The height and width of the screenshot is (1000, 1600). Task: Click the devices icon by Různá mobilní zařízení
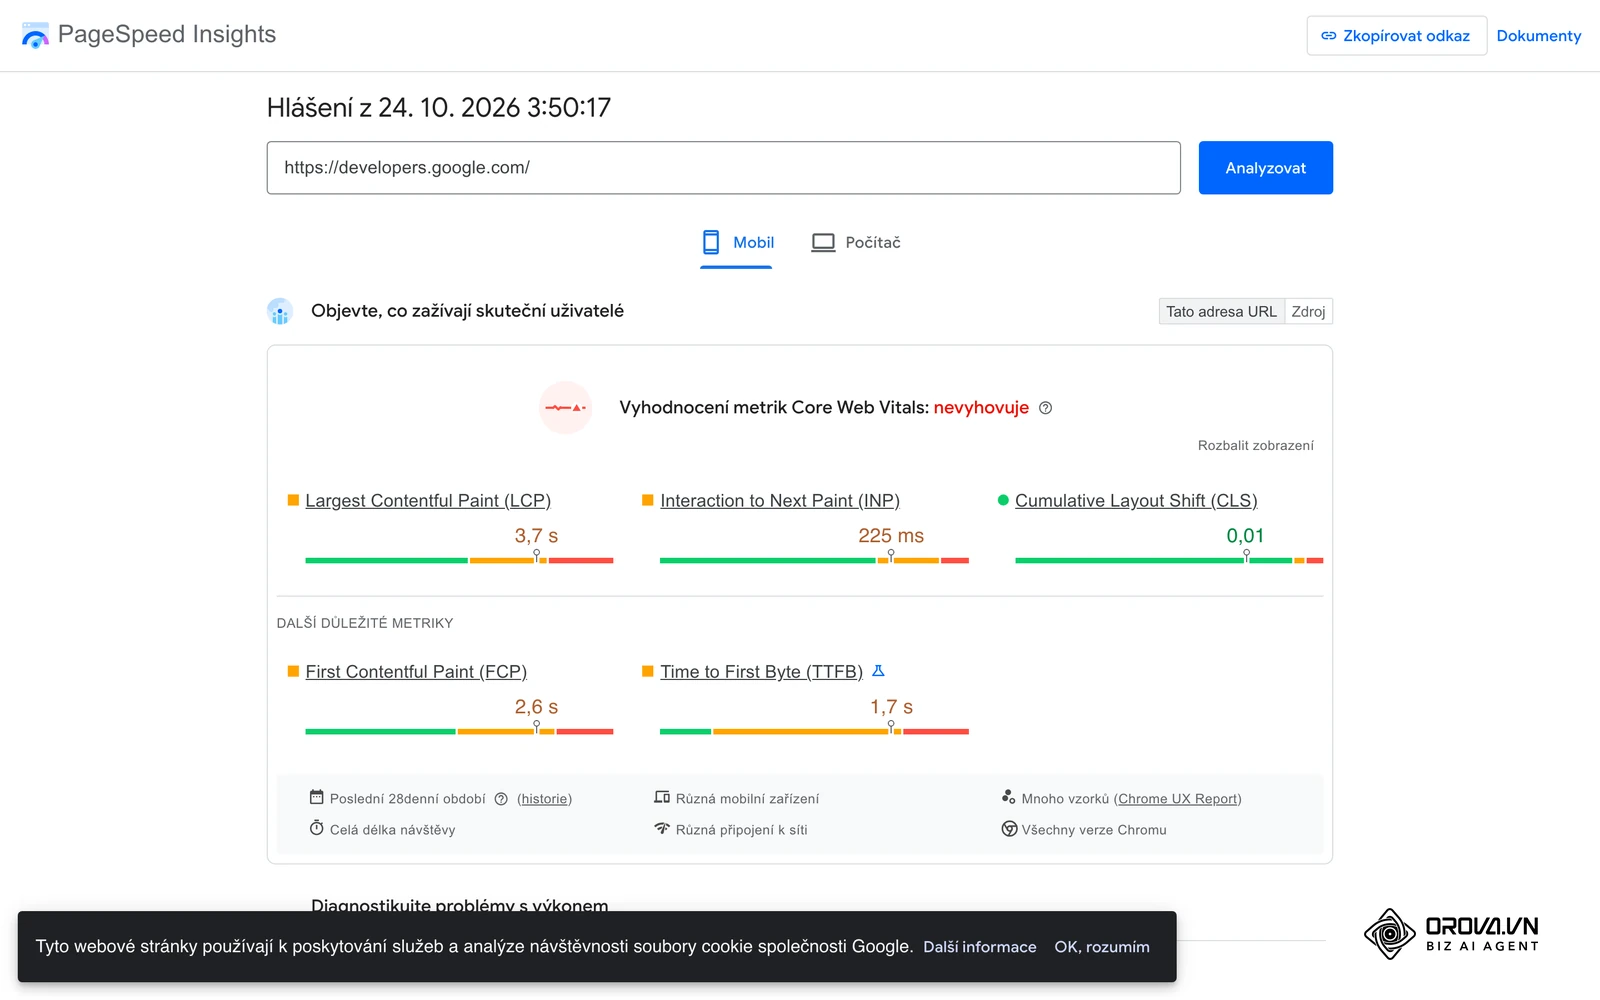click(x=662, y=797)
